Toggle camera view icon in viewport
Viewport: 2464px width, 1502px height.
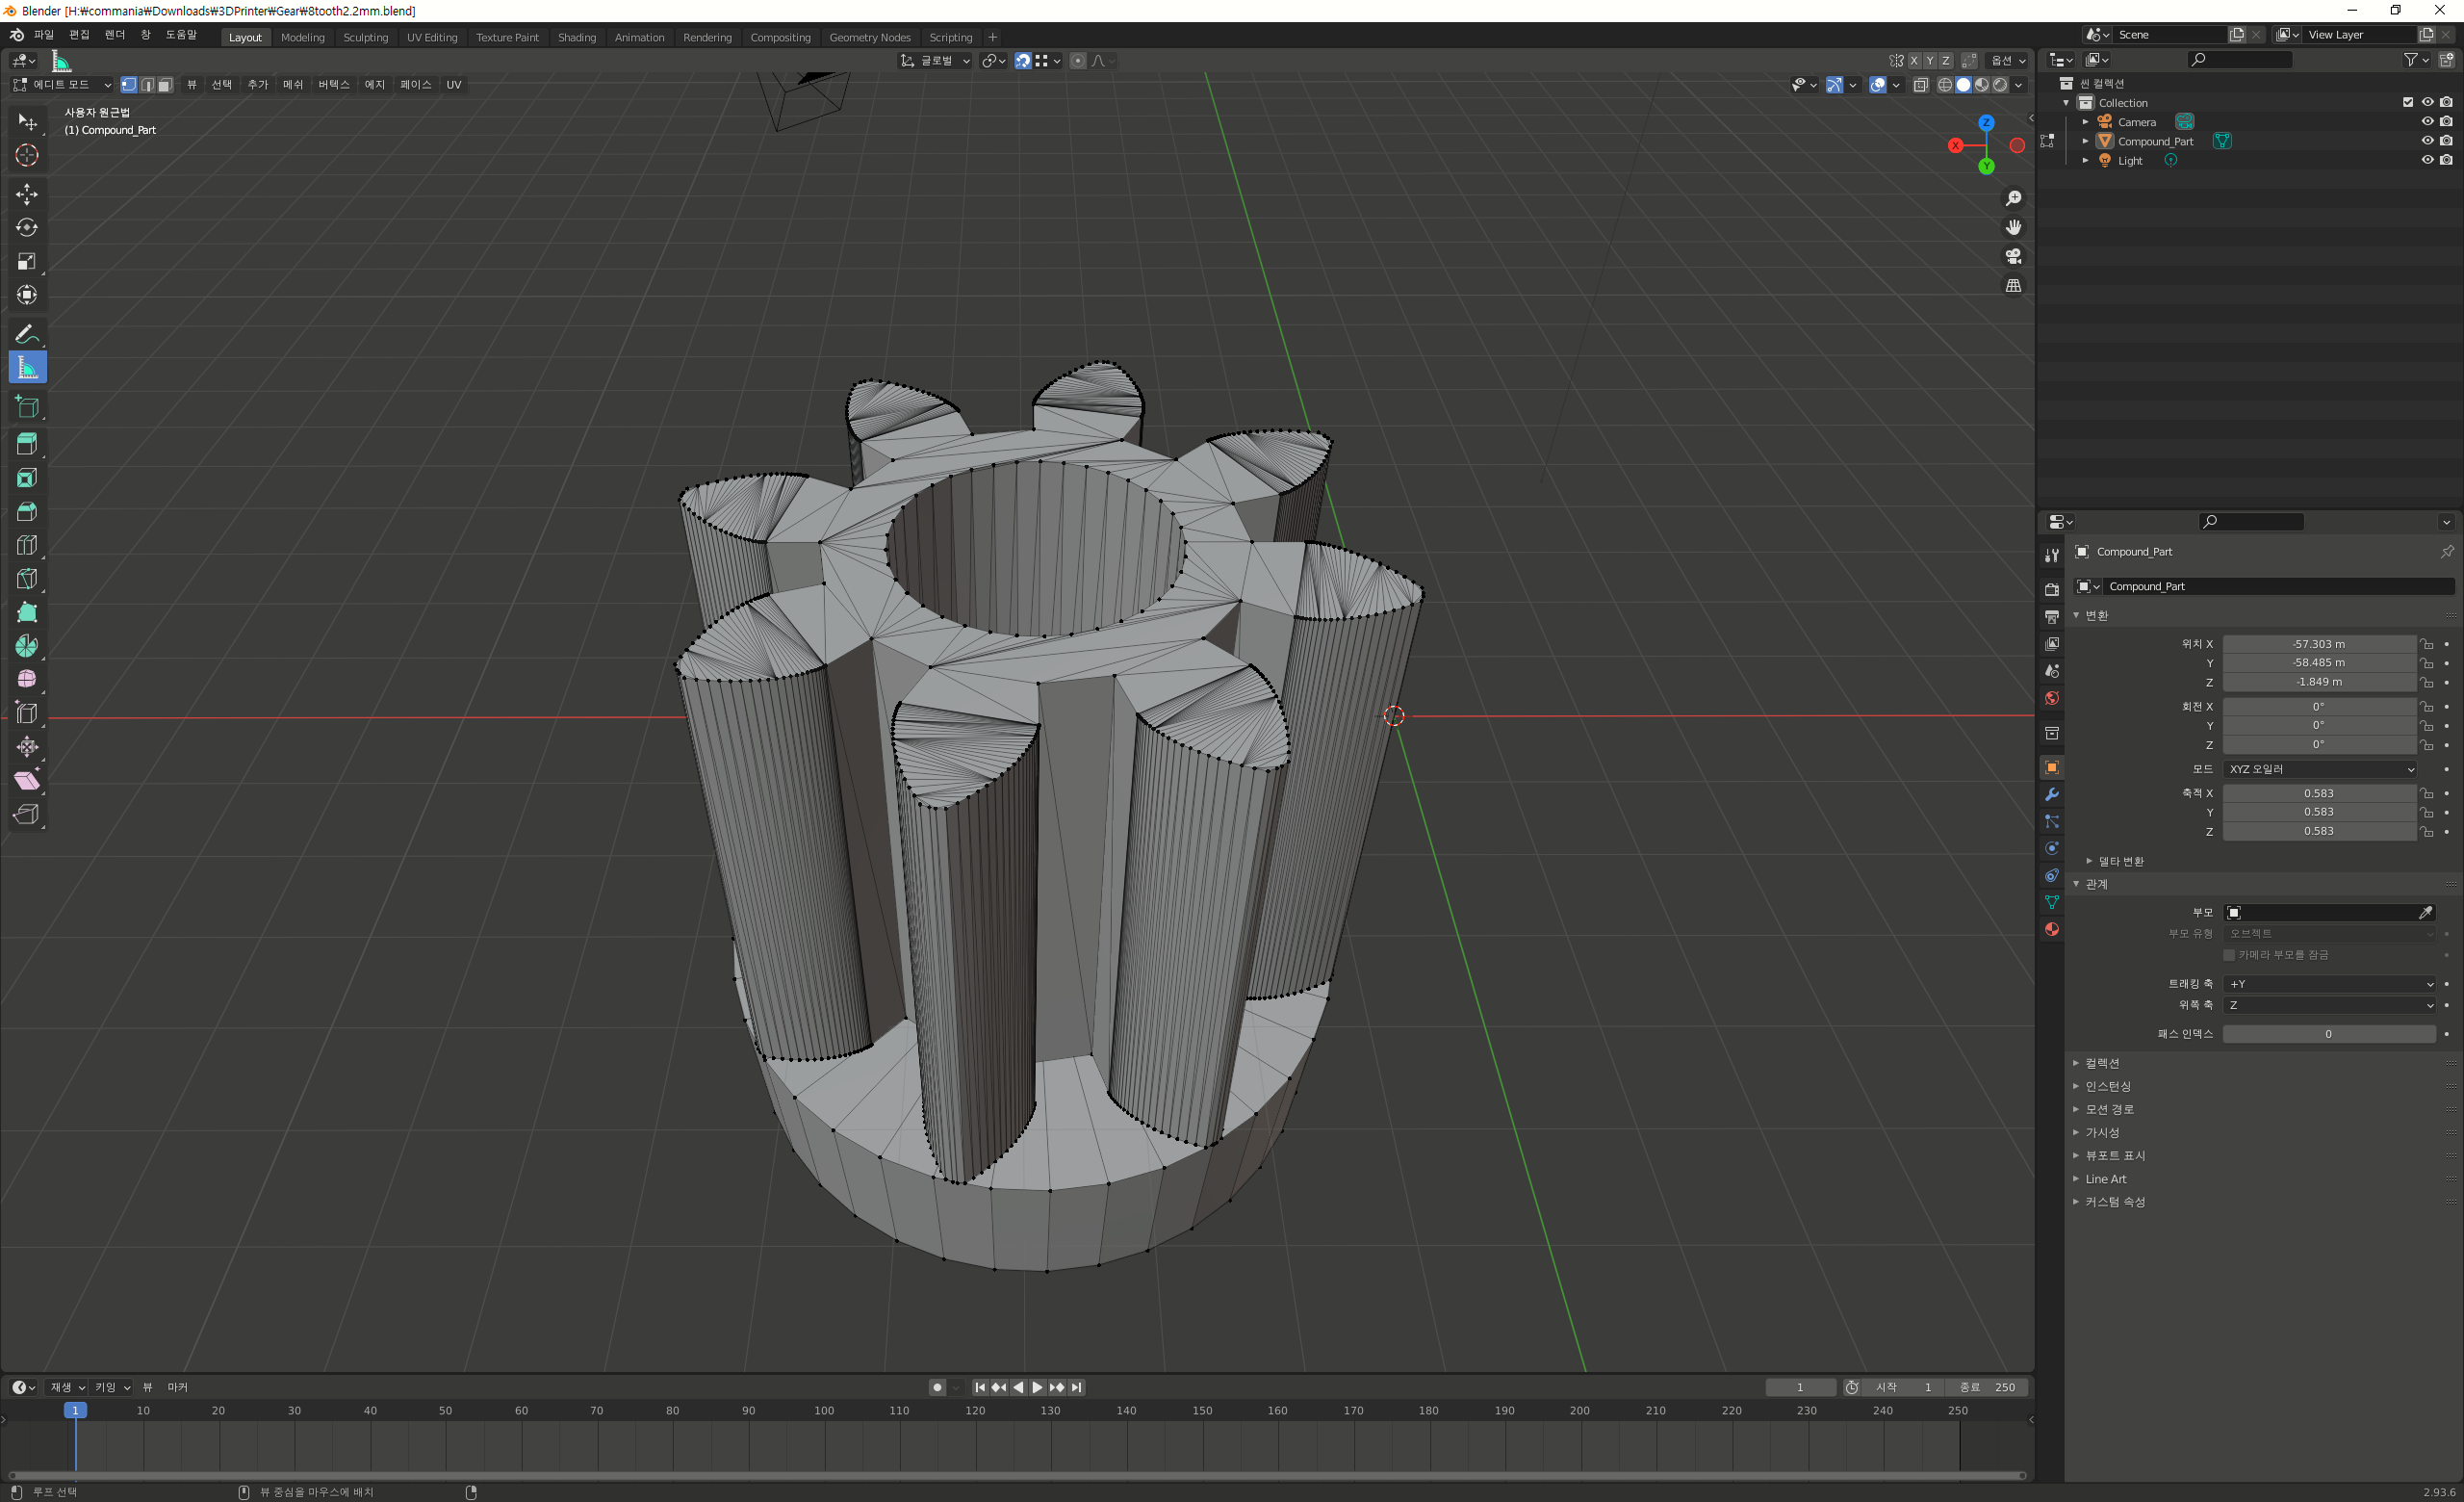point(2013,257)
